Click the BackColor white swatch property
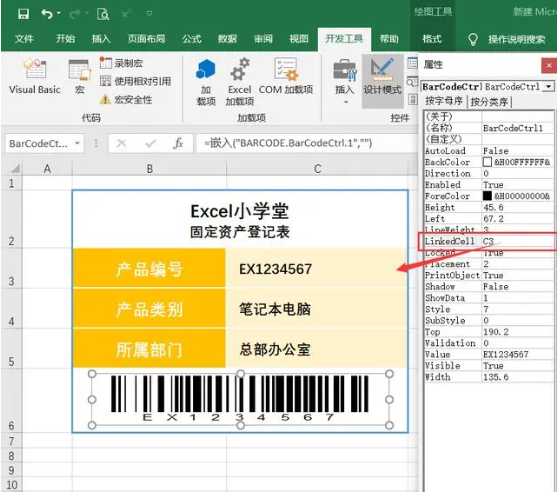Image resolution: width=559 pixels, height=497 pixels. [487, 162]
